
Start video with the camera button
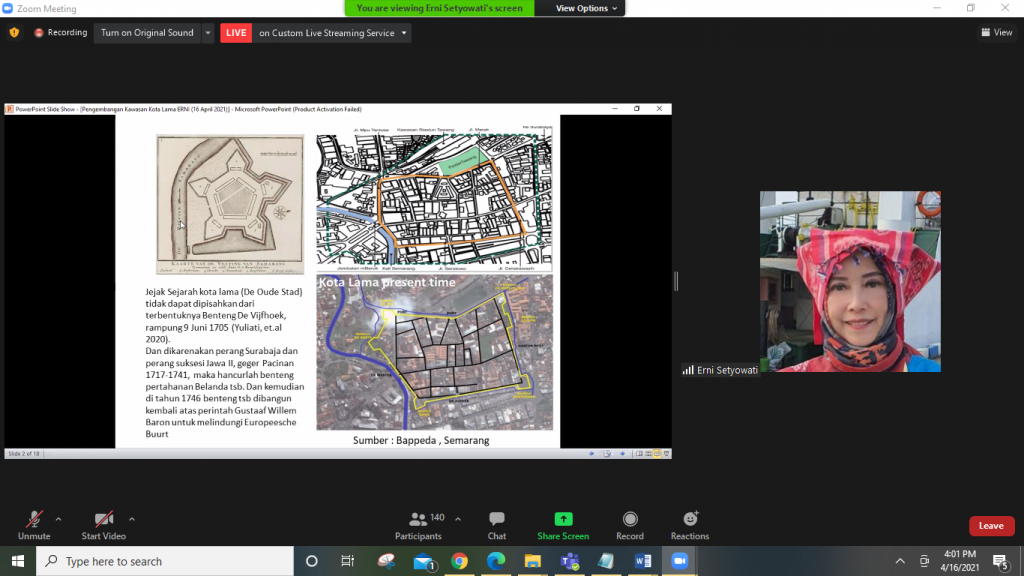point(104,520)
